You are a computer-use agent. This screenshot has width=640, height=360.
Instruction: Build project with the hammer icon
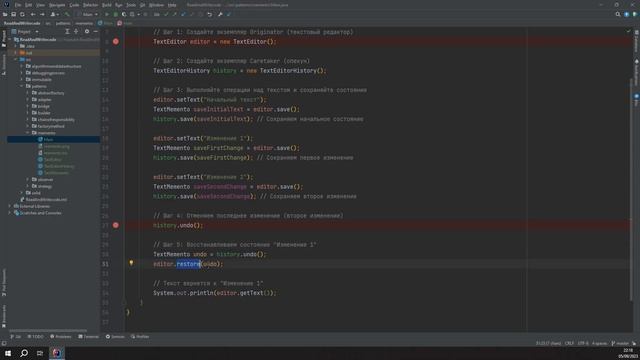[x=67, y=14]
